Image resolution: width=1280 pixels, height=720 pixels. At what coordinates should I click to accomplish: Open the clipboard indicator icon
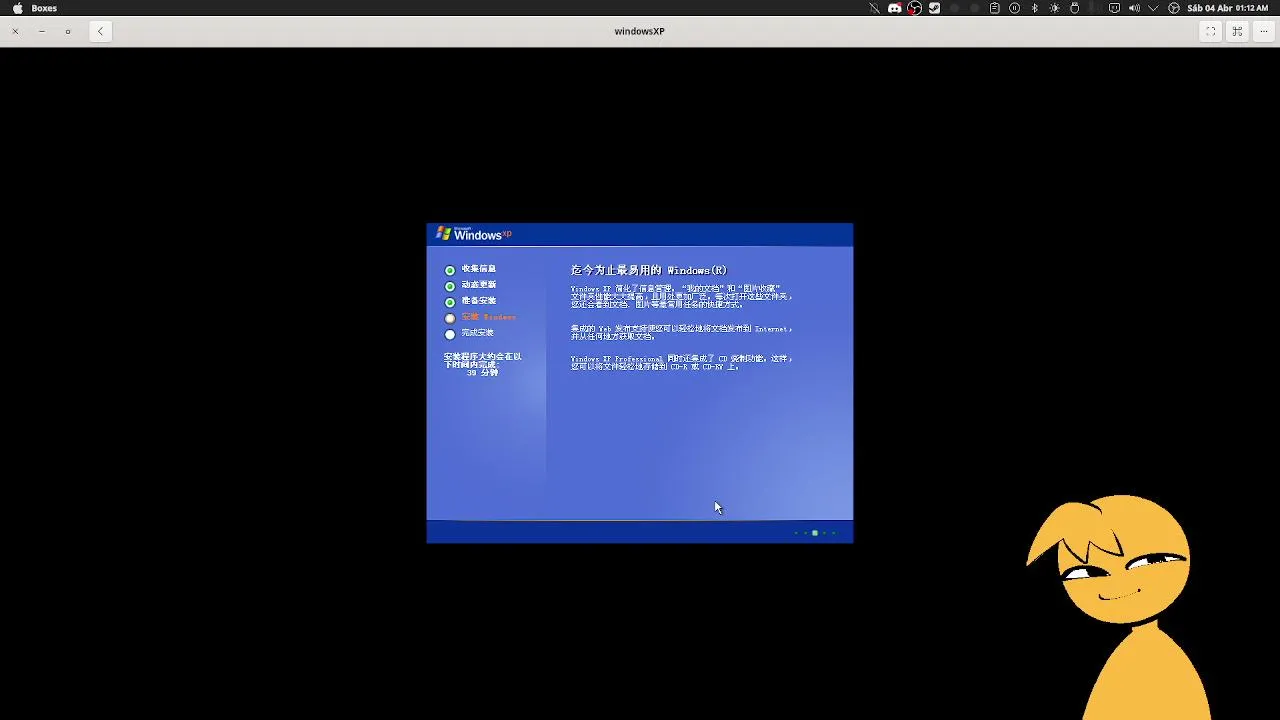pyautogui.click(x=994, y=8)
